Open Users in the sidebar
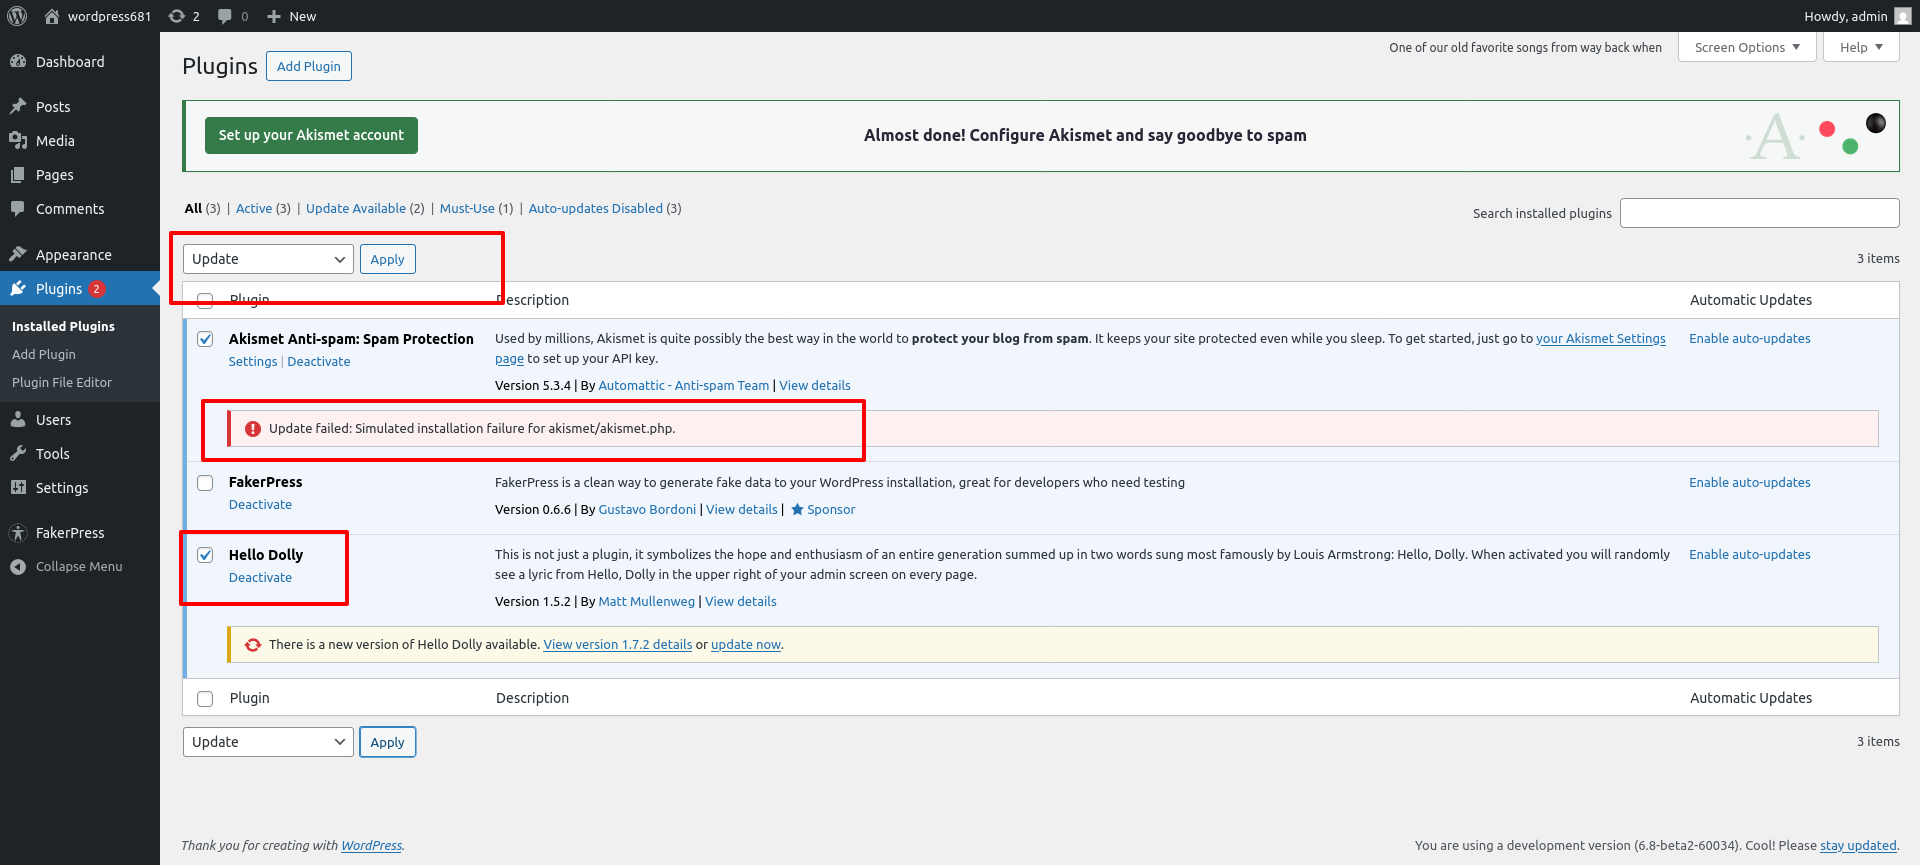 [53, 420]
